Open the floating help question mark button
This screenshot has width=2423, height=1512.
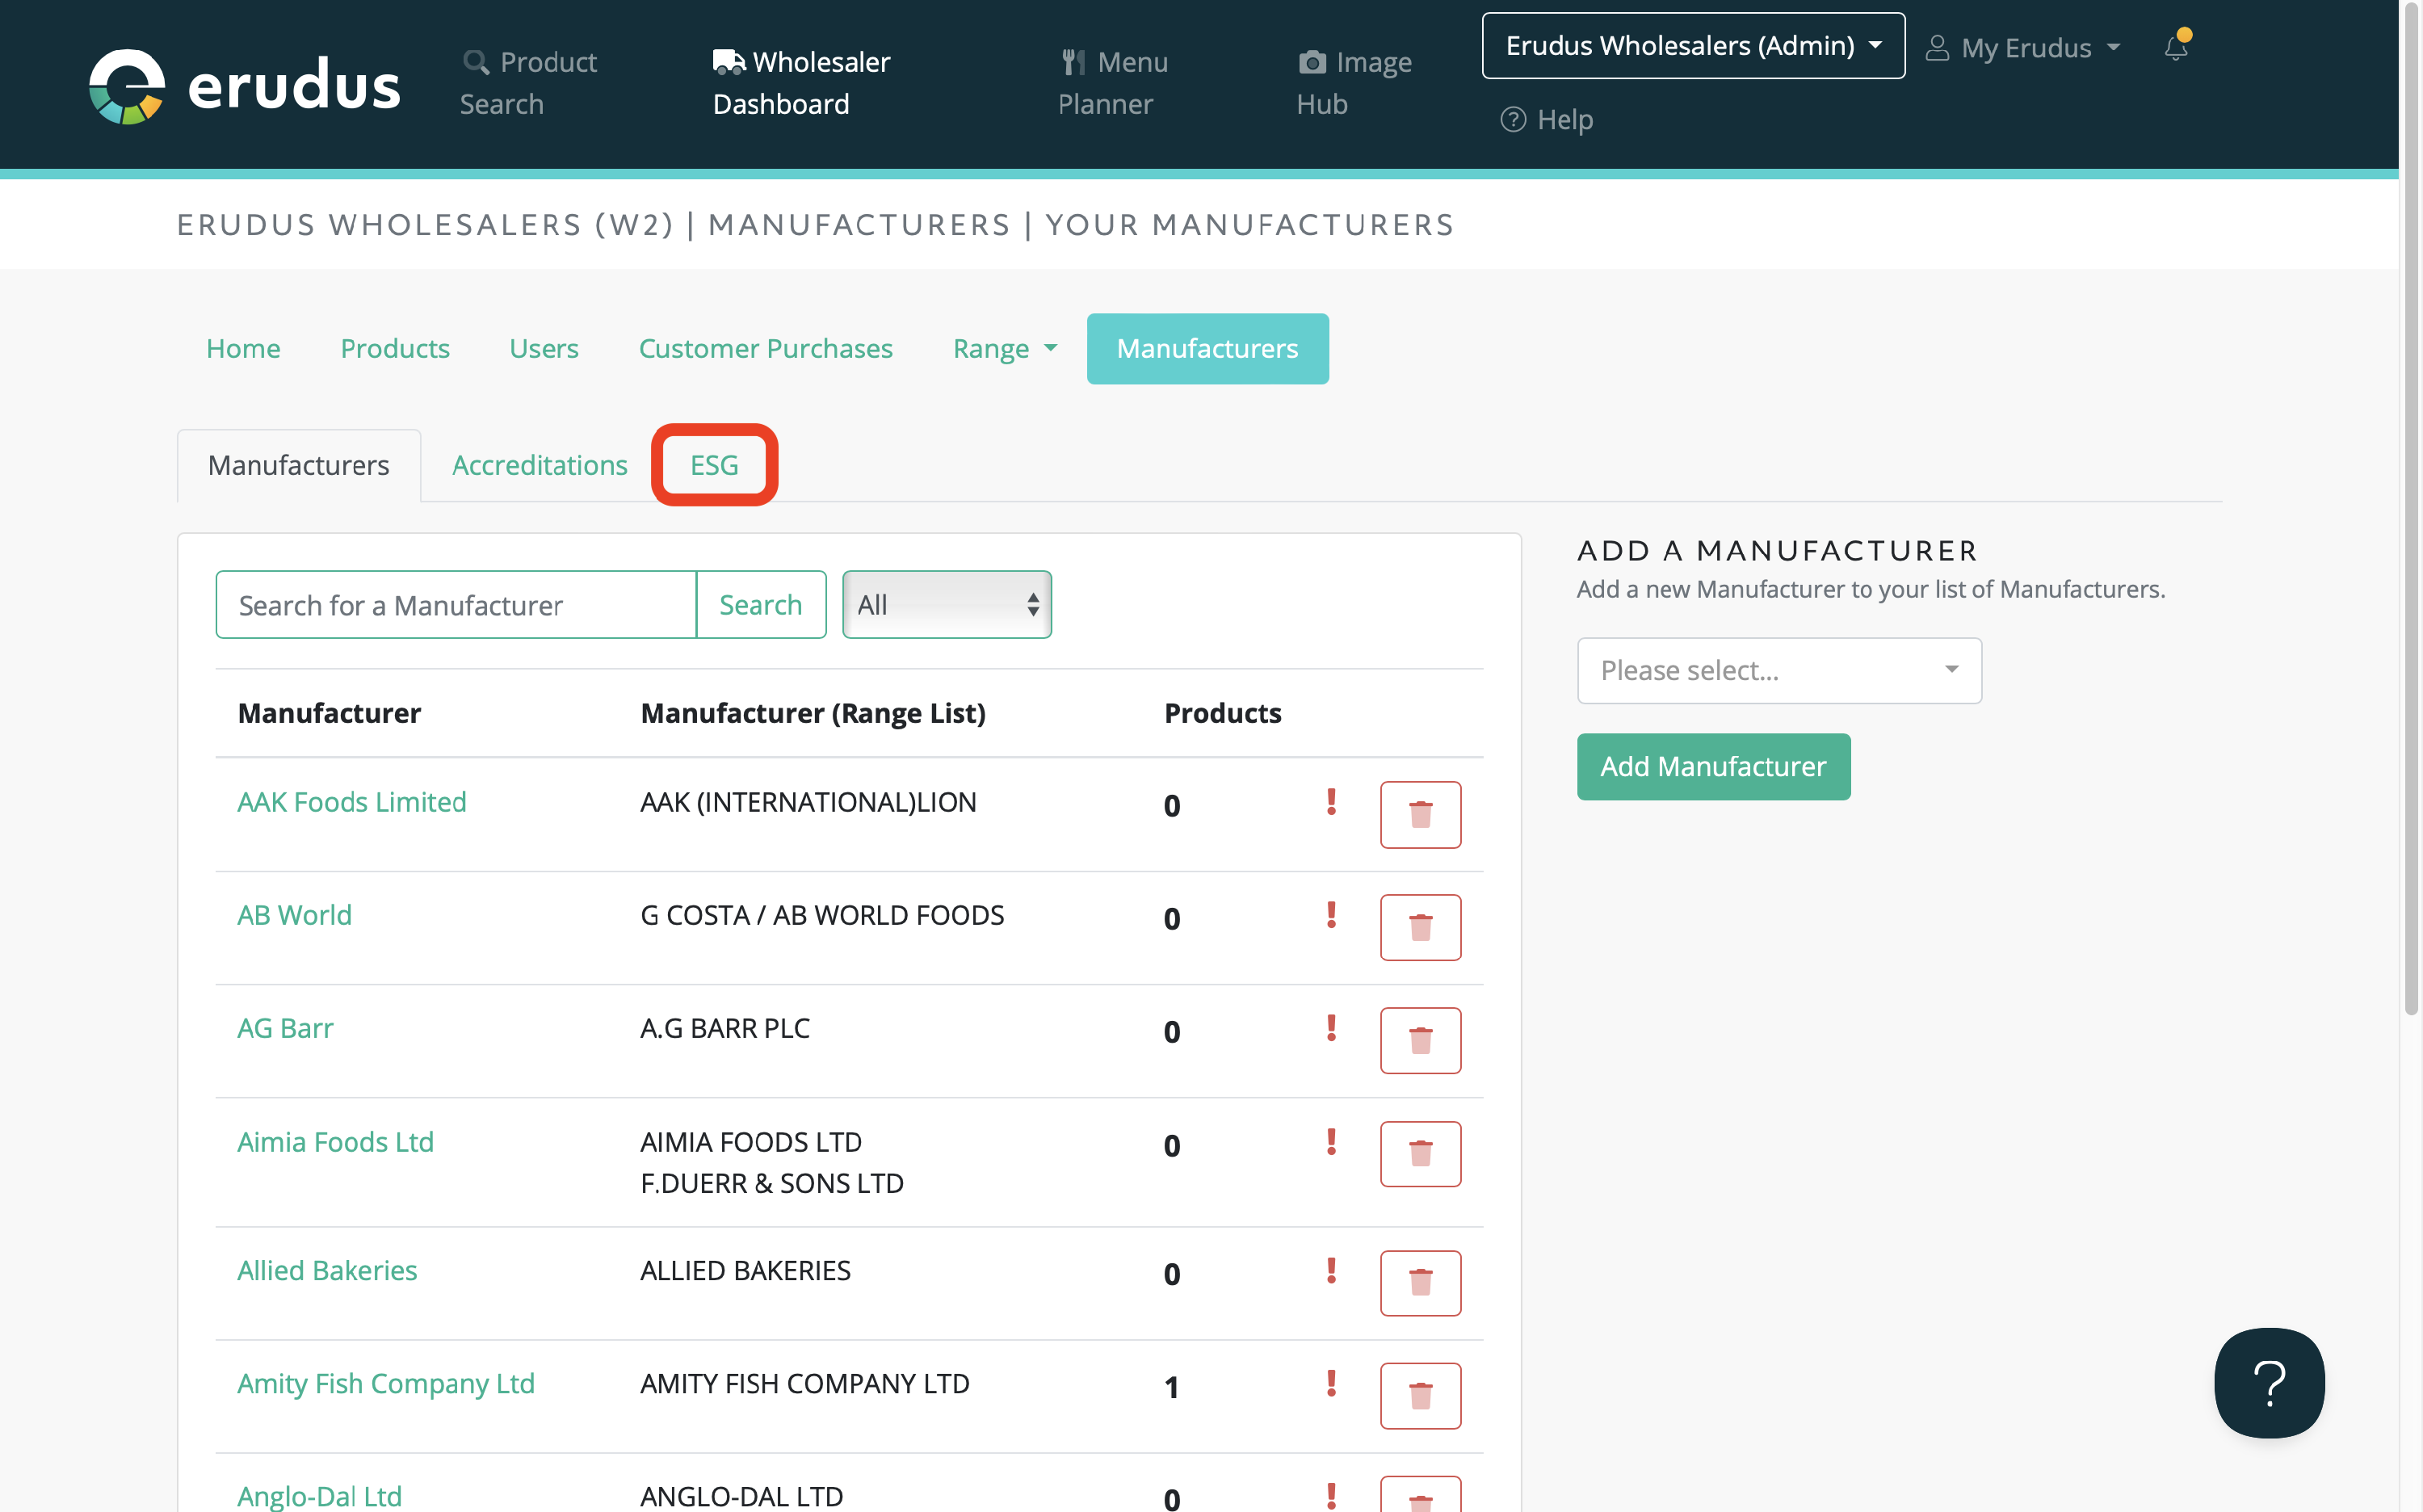[x=2268, y=1383]
